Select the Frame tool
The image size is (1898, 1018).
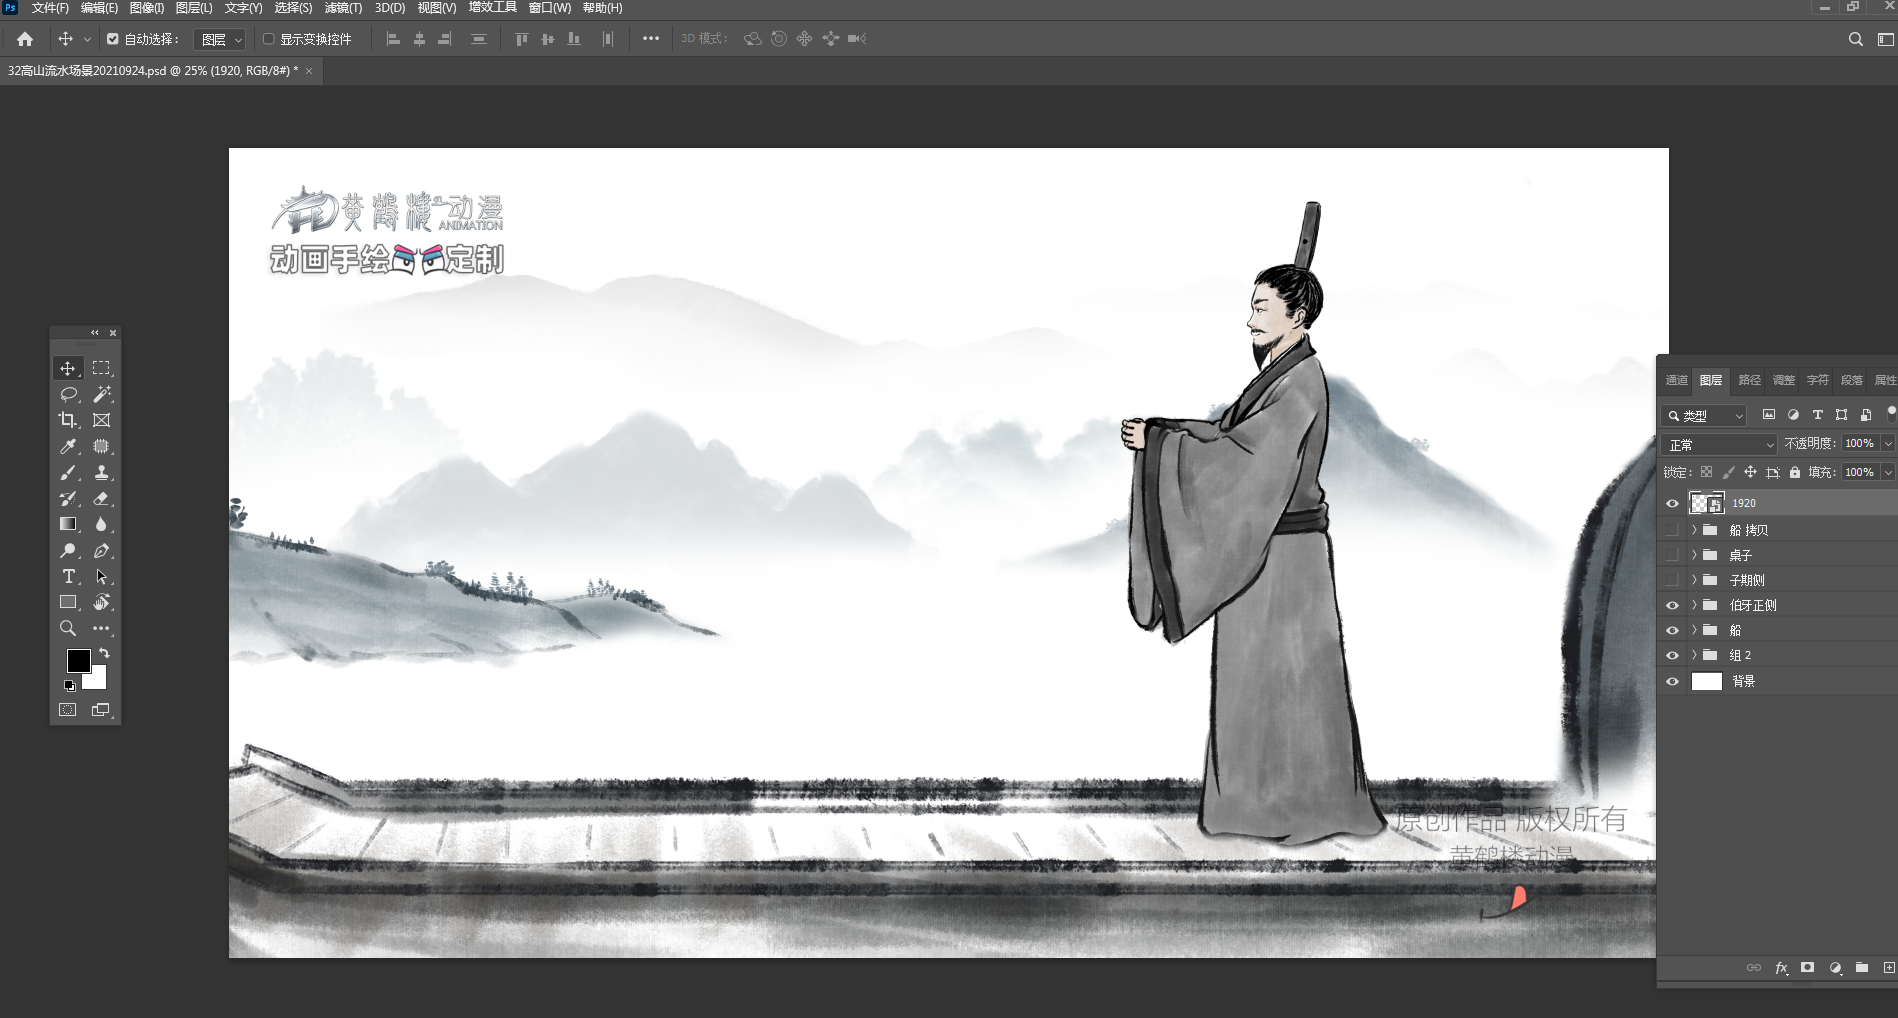coord(101,420)
